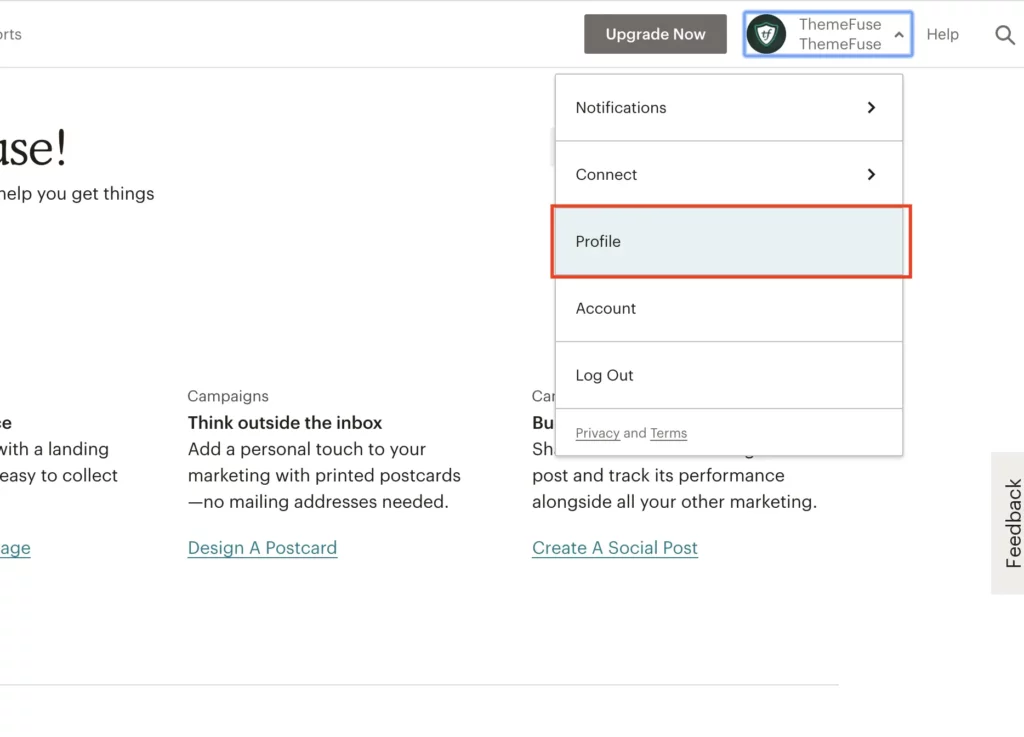This screenshot has height=737, width=1024.
Task: Click the ThemeFuse shield avatar icon
Action: pos(766,33)
